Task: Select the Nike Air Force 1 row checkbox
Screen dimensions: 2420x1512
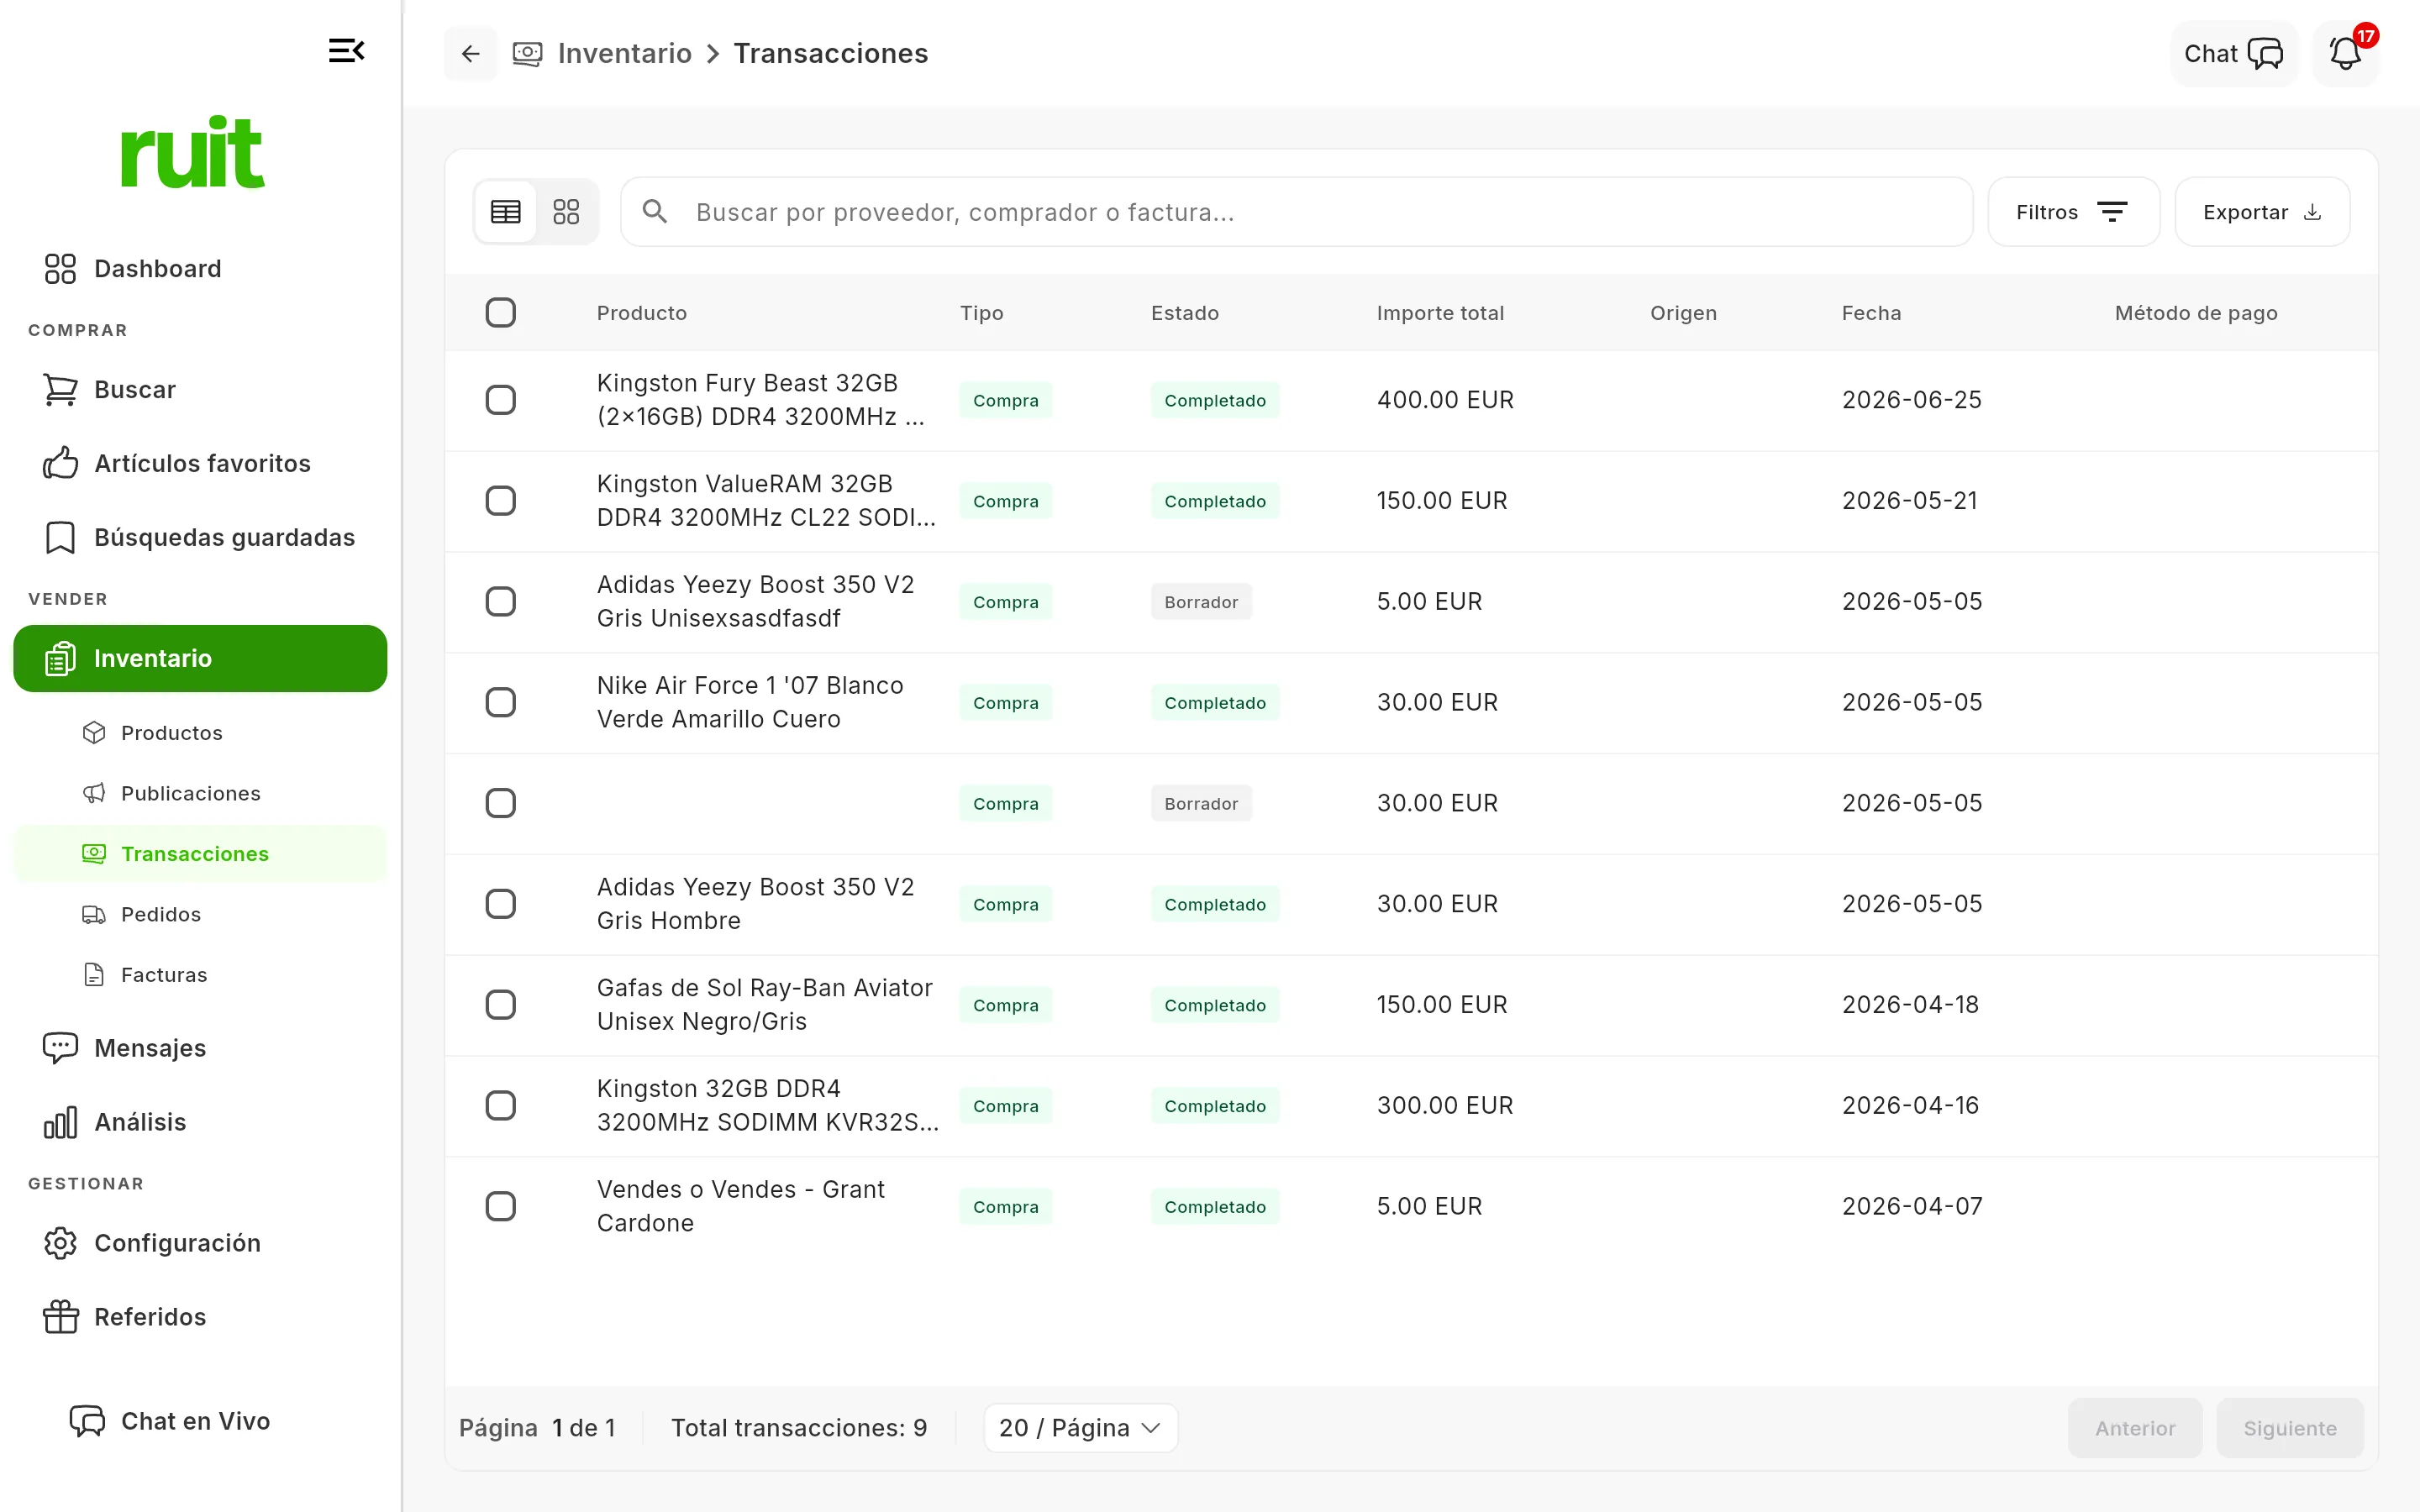Action: (501, 703)
